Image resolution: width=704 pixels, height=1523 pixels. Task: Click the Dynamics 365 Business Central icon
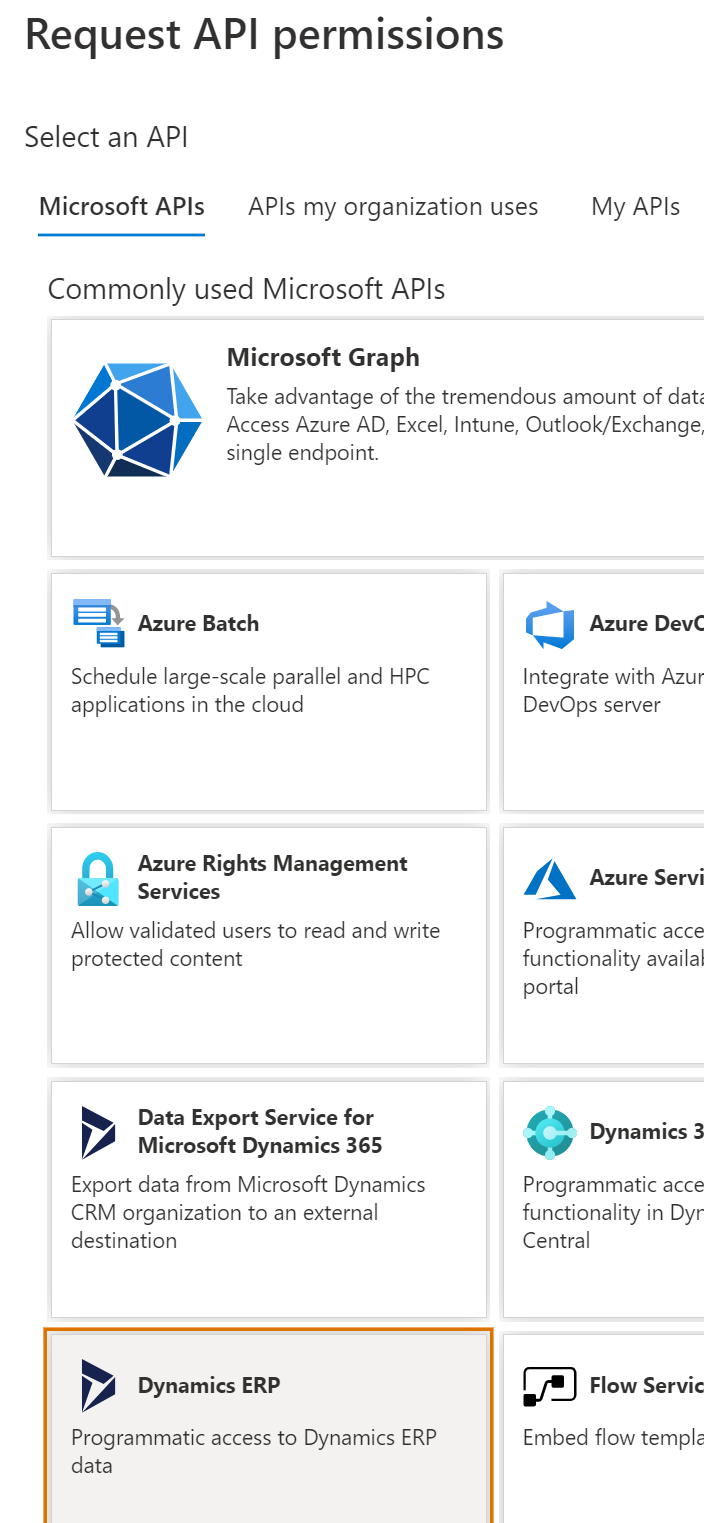pyautogui.click(x=549, y=1132)
